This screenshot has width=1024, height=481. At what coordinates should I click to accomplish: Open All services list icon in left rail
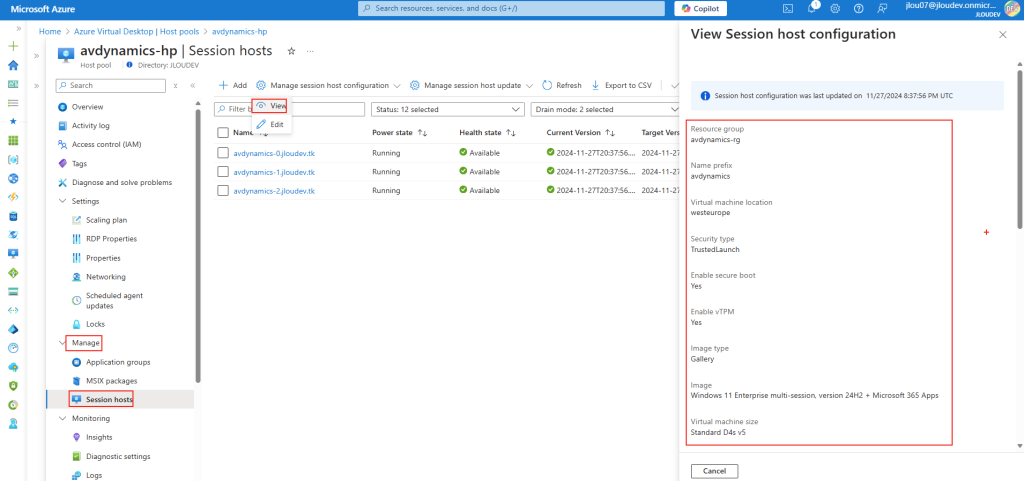point(12,103)
